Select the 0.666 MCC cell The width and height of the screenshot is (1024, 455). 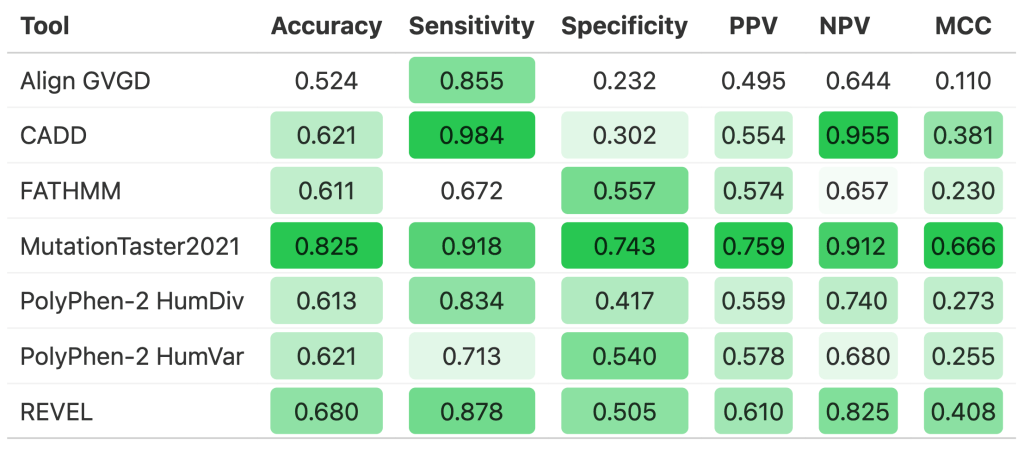(x=963, y=246)
